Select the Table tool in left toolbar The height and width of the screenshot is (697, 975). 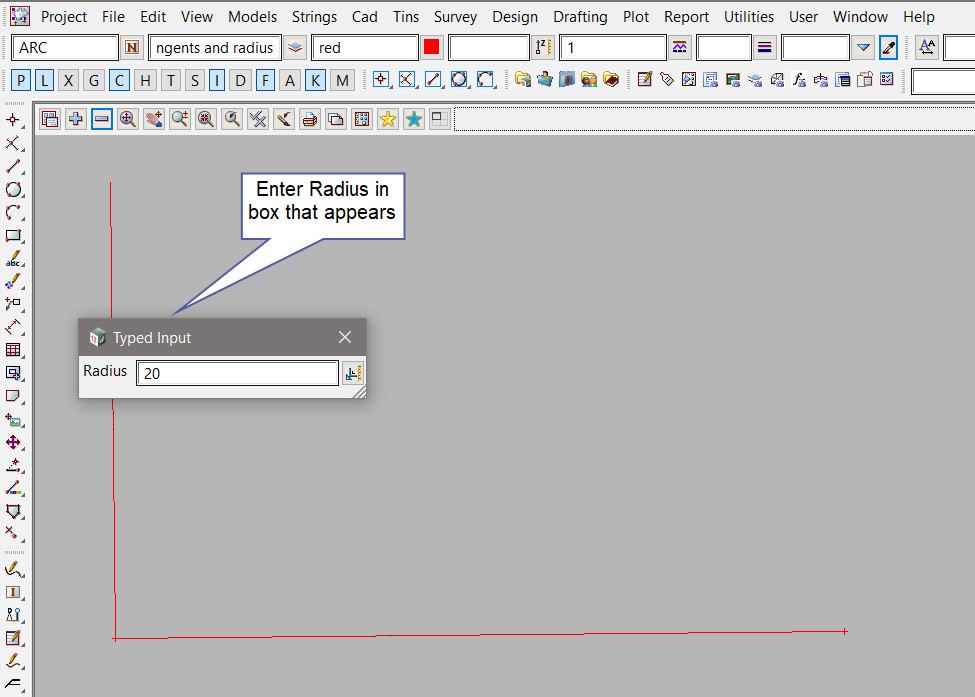coord(13,350)
